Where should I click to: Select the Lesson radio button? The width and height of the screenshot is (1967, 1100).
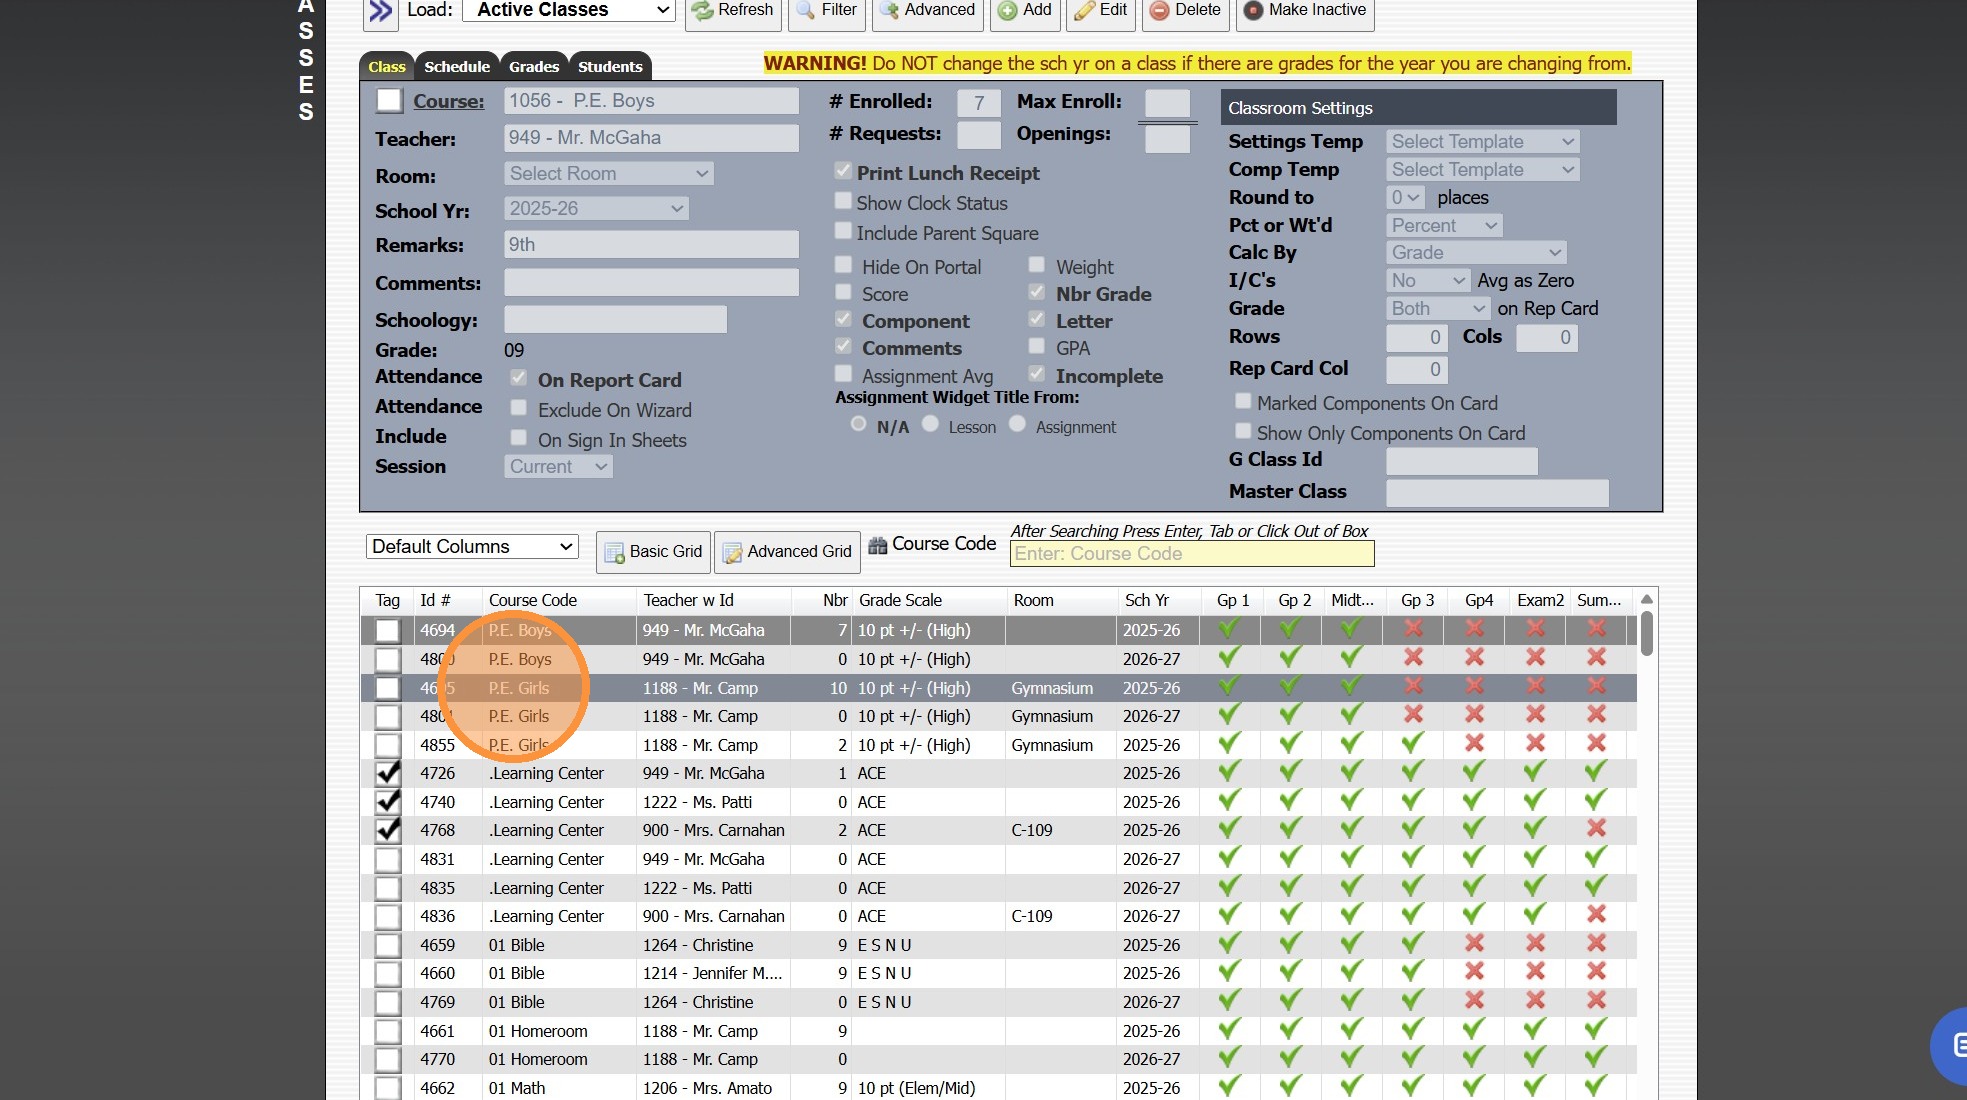point(930,424)
